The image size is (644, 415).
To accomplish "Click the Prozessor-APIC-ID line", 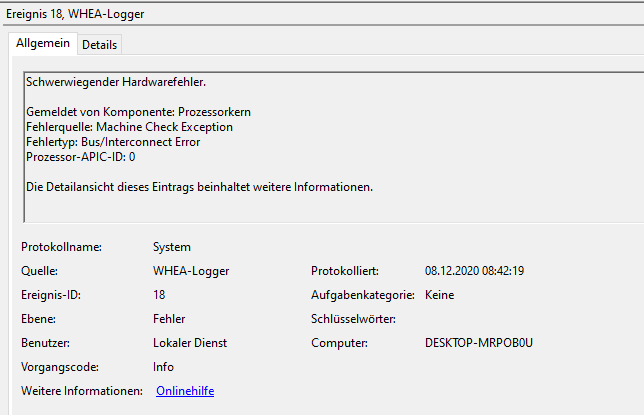I will point(80,157).
